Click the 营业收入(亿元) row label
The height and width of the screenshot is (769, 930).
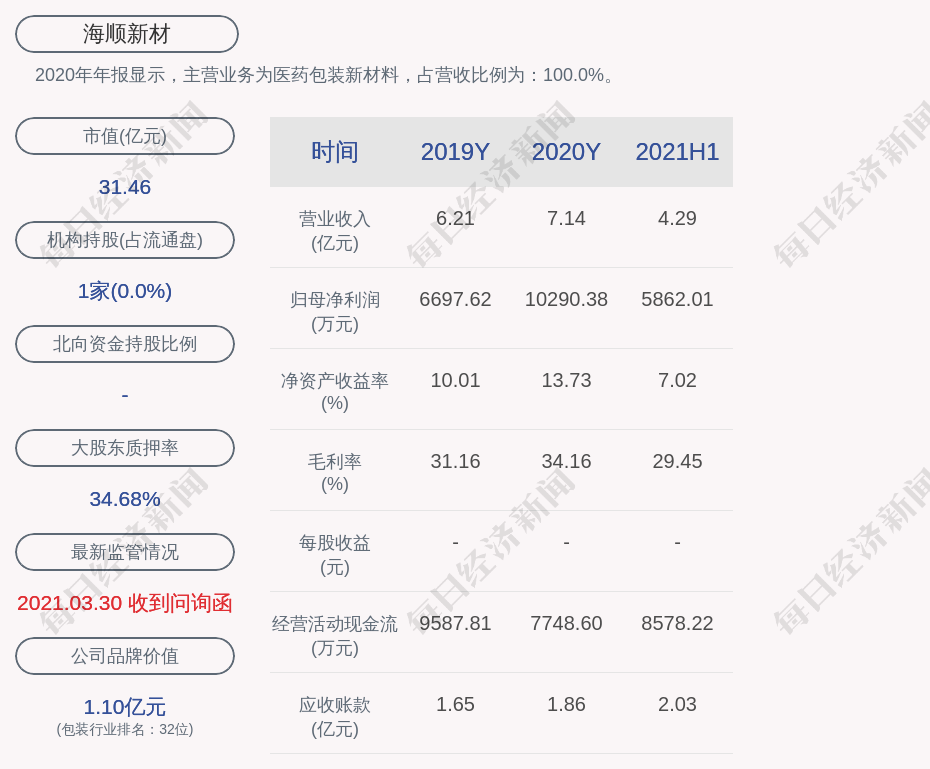335,231
